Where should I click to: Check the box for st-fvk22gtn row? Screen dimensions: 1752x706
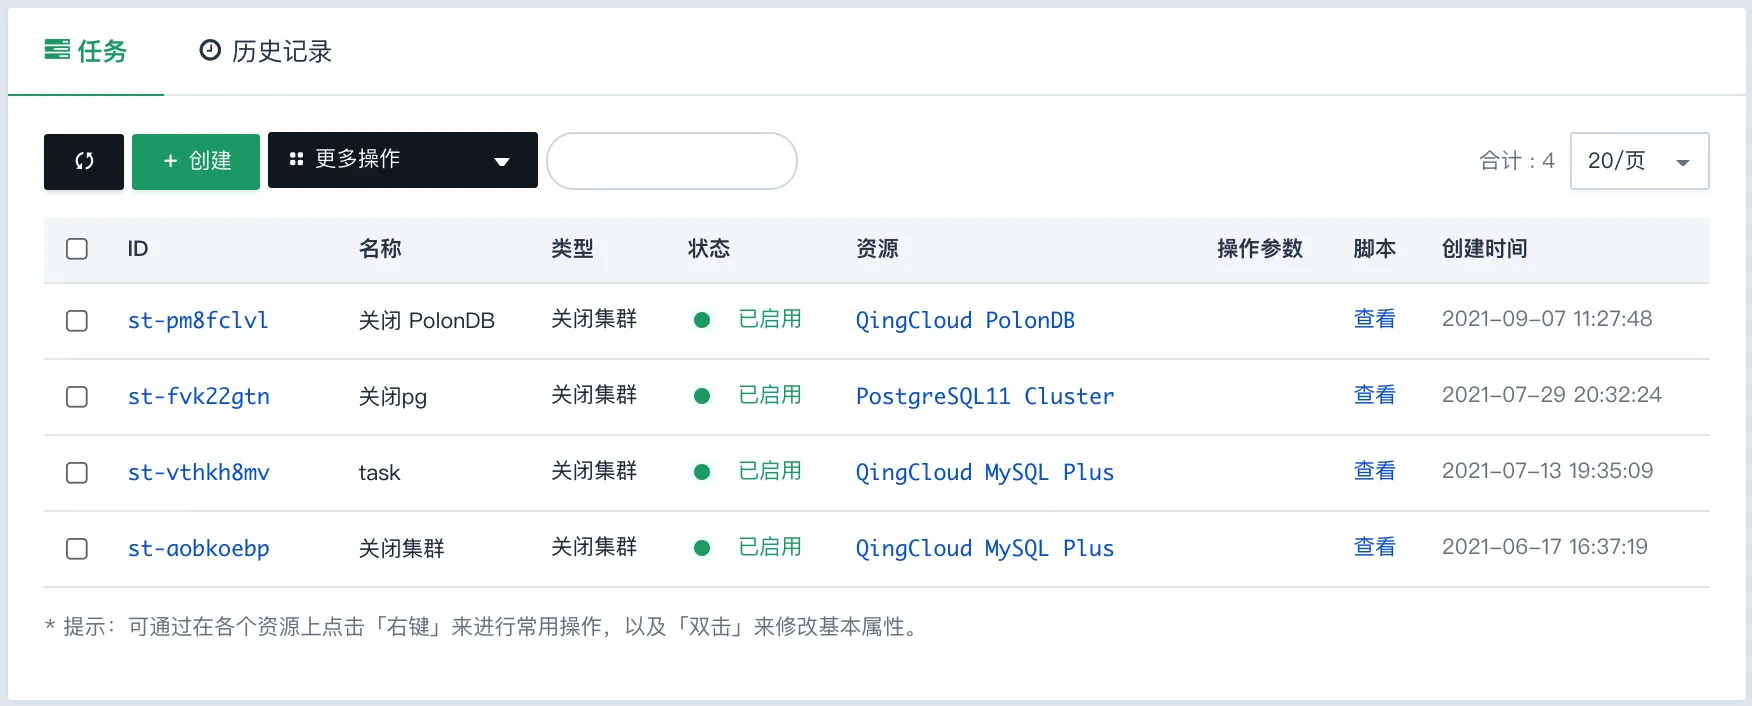77,397
